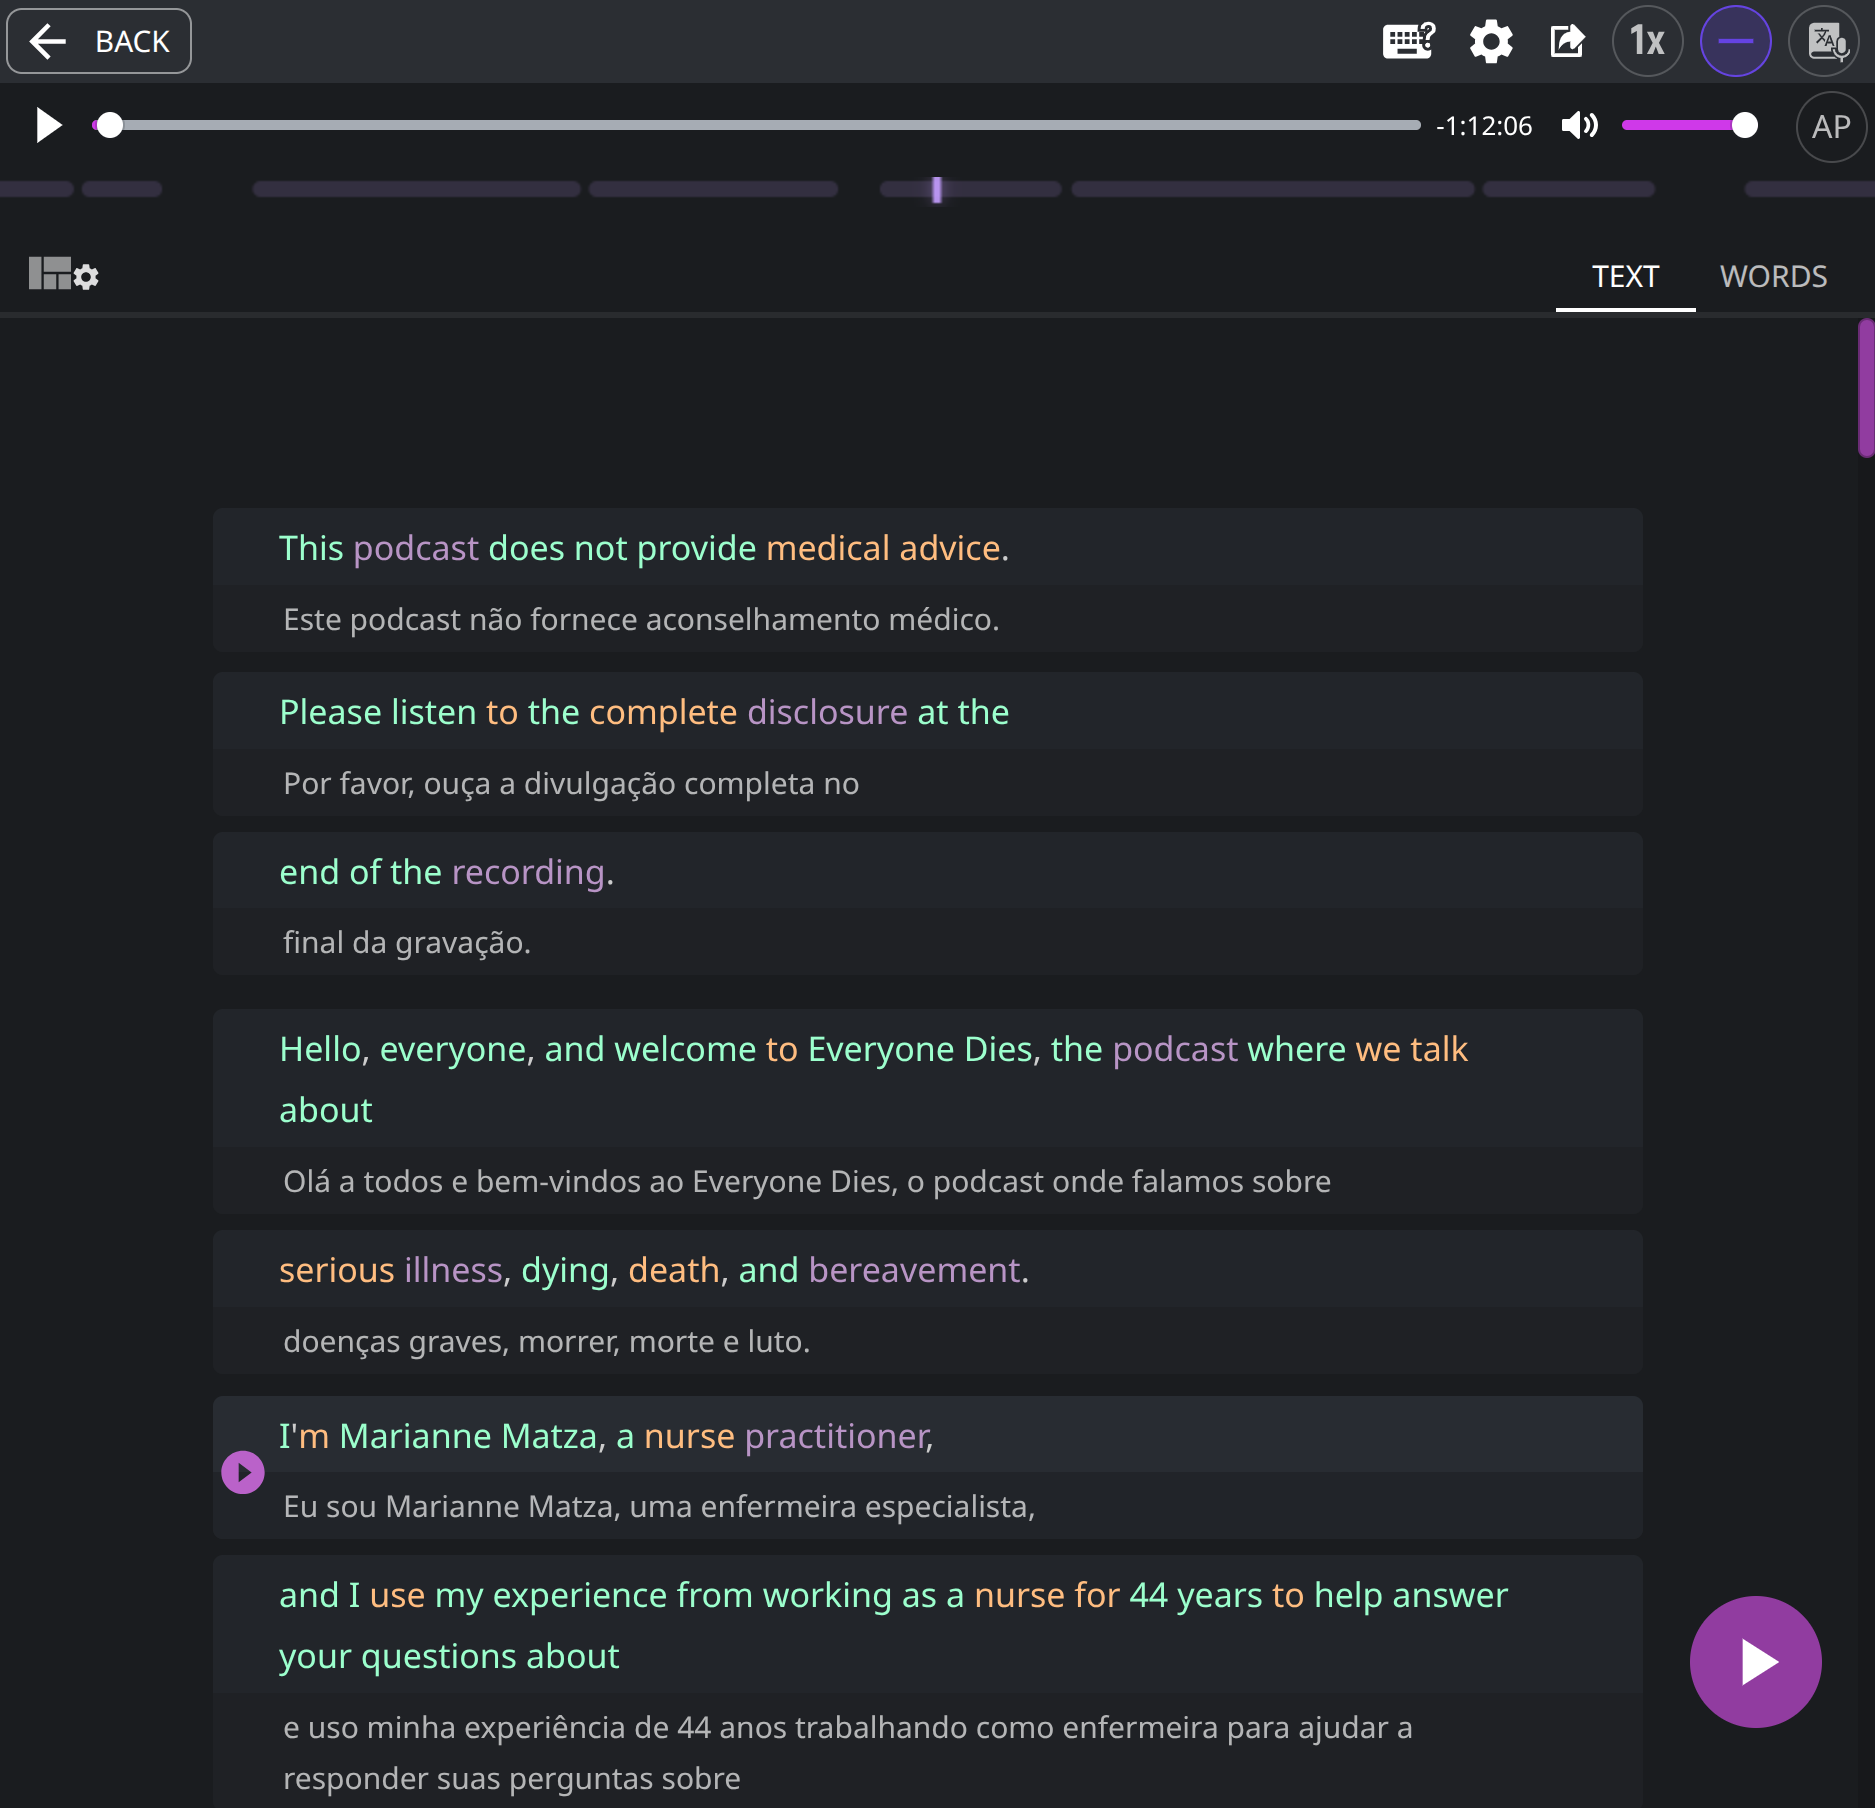Click the word 'complete'
The width and height of the screenshot is (1875, 1808).
(x=663, y=712)
